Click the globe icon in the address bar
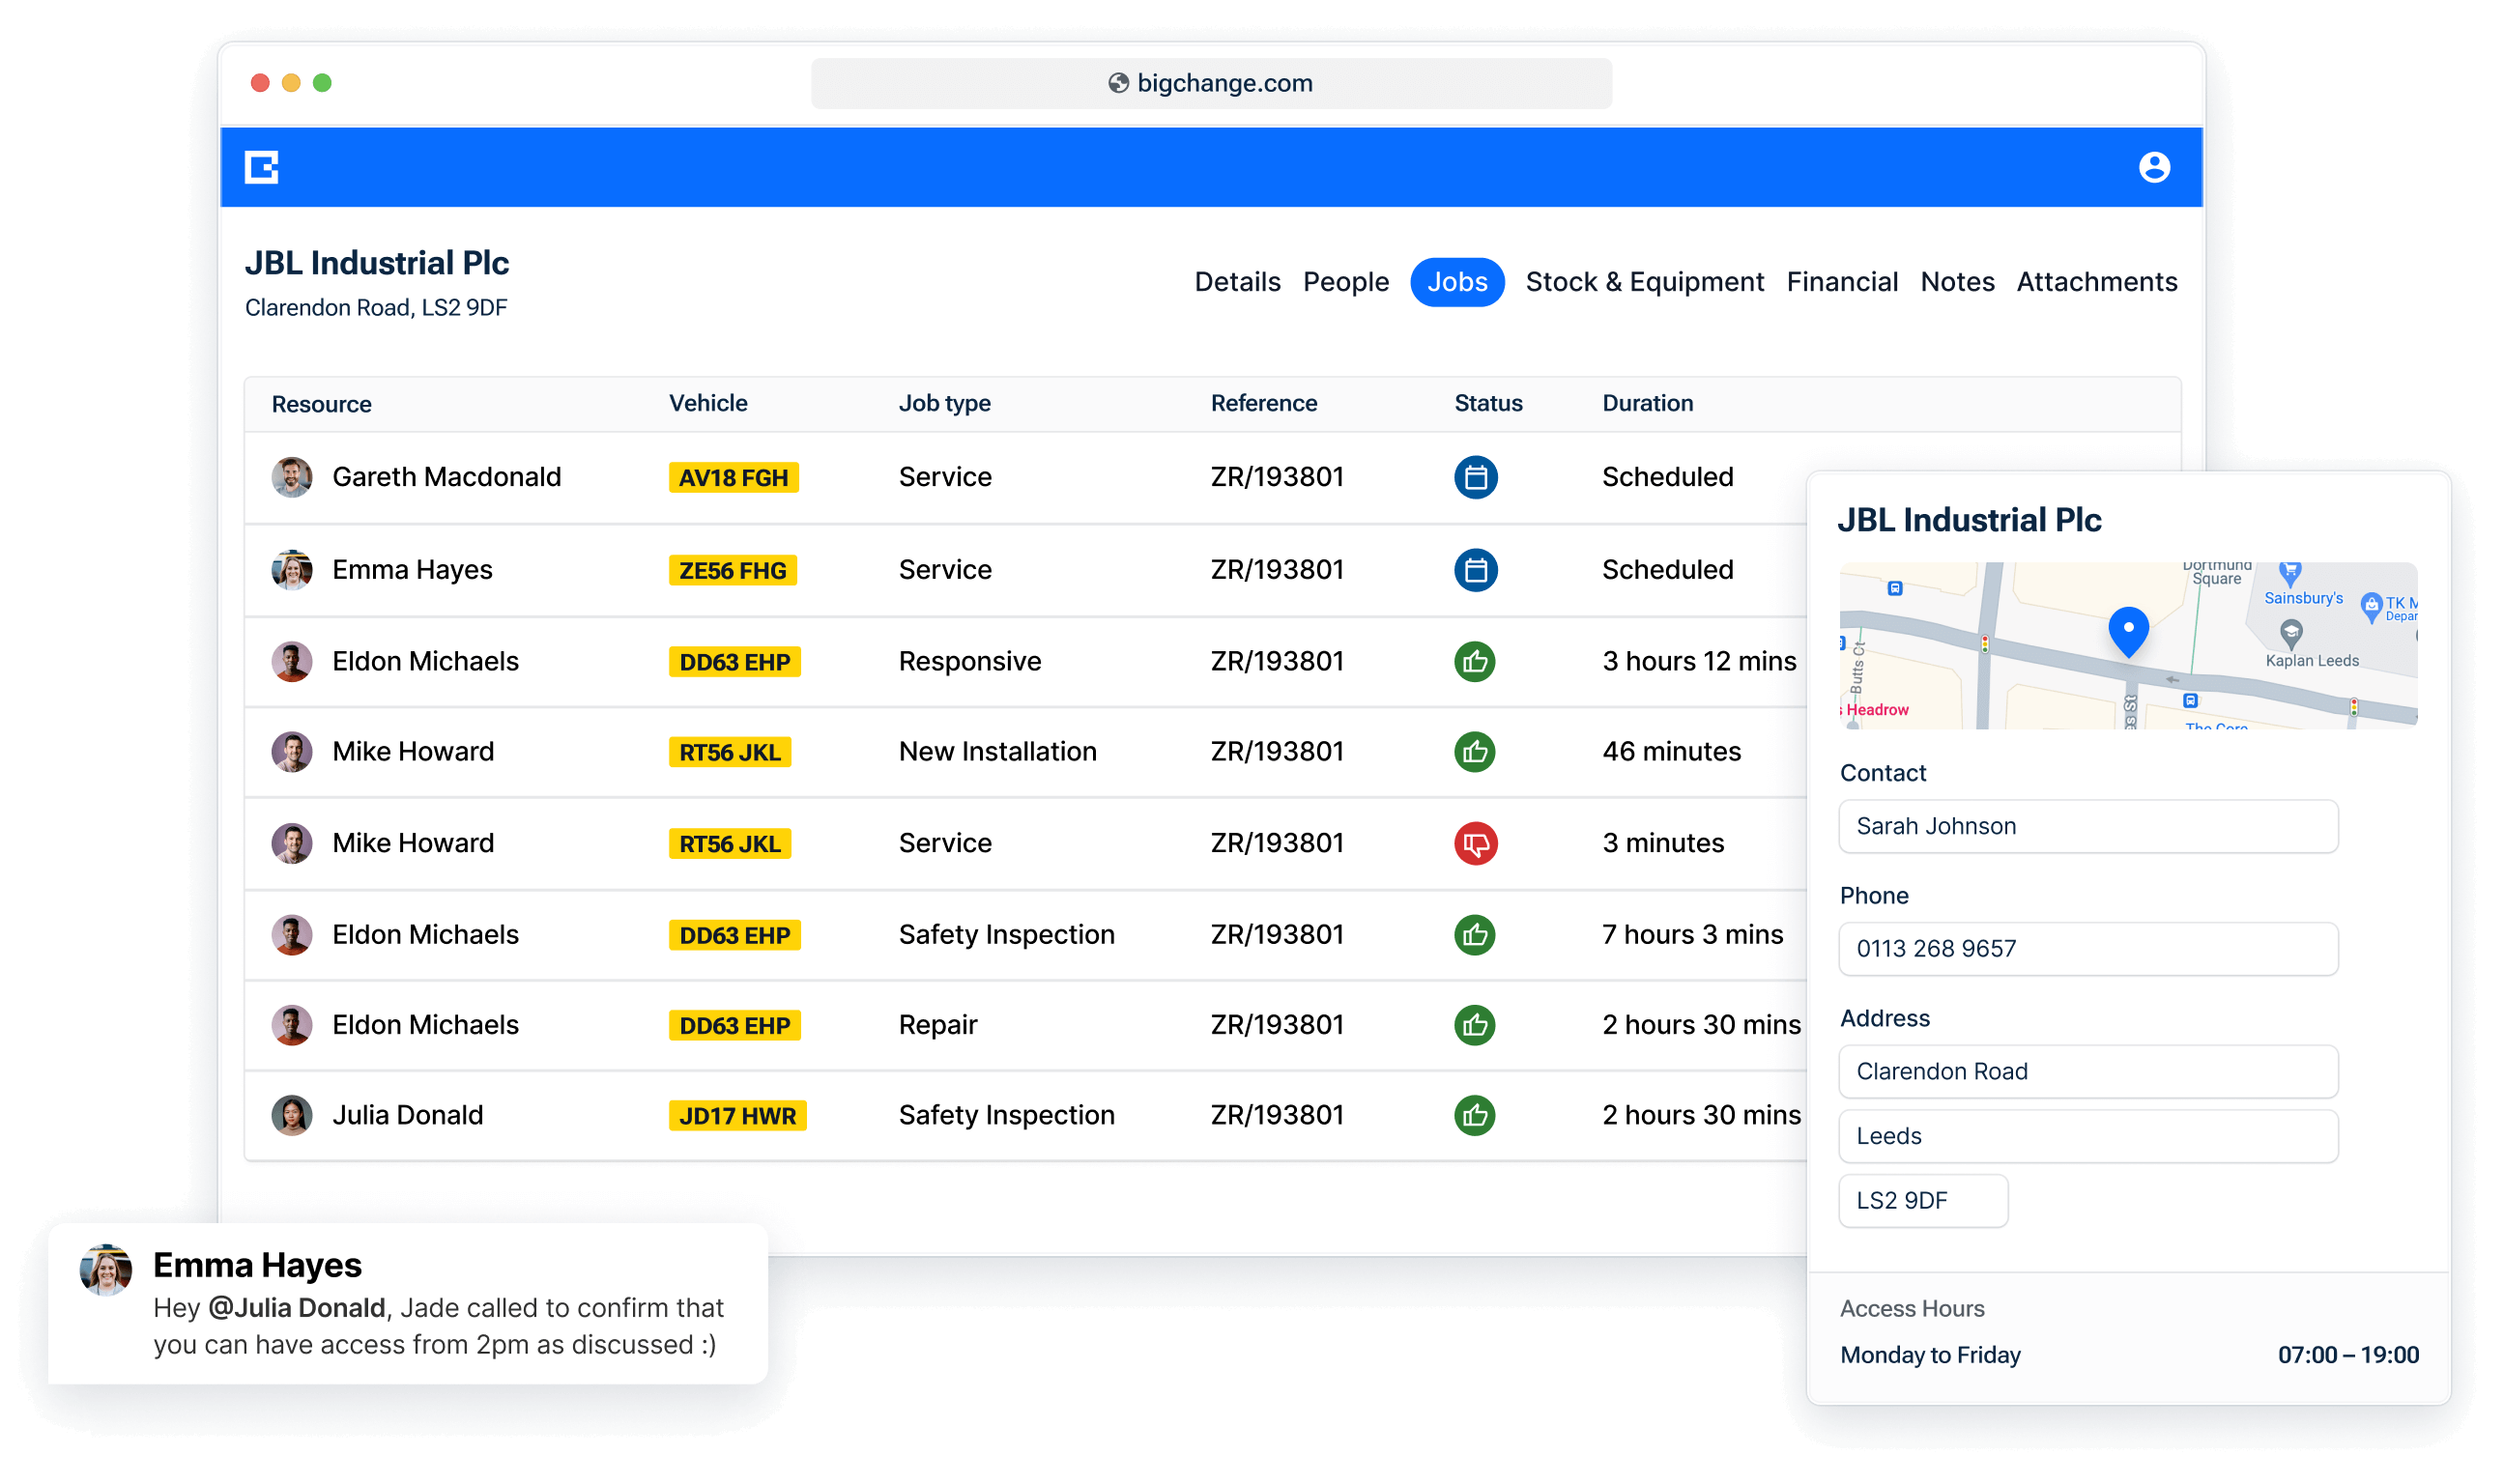 point(1117,83)
